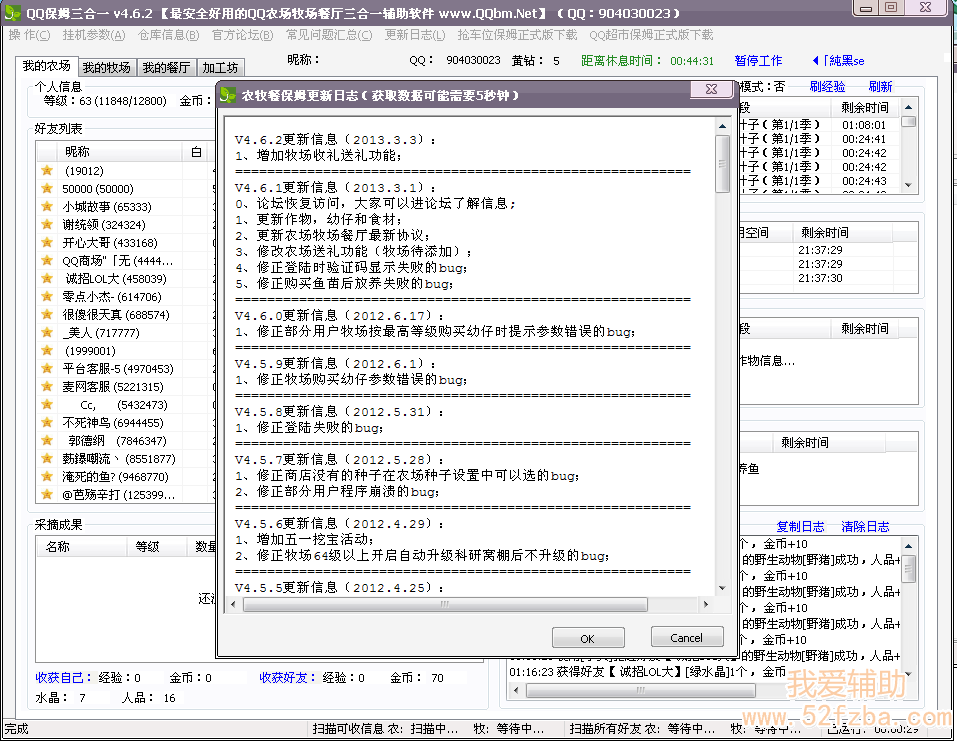Image resolution: width=957 pixels, height=741 pixels.
Task: Click the 刷经验 link
Action: [827, 87]
